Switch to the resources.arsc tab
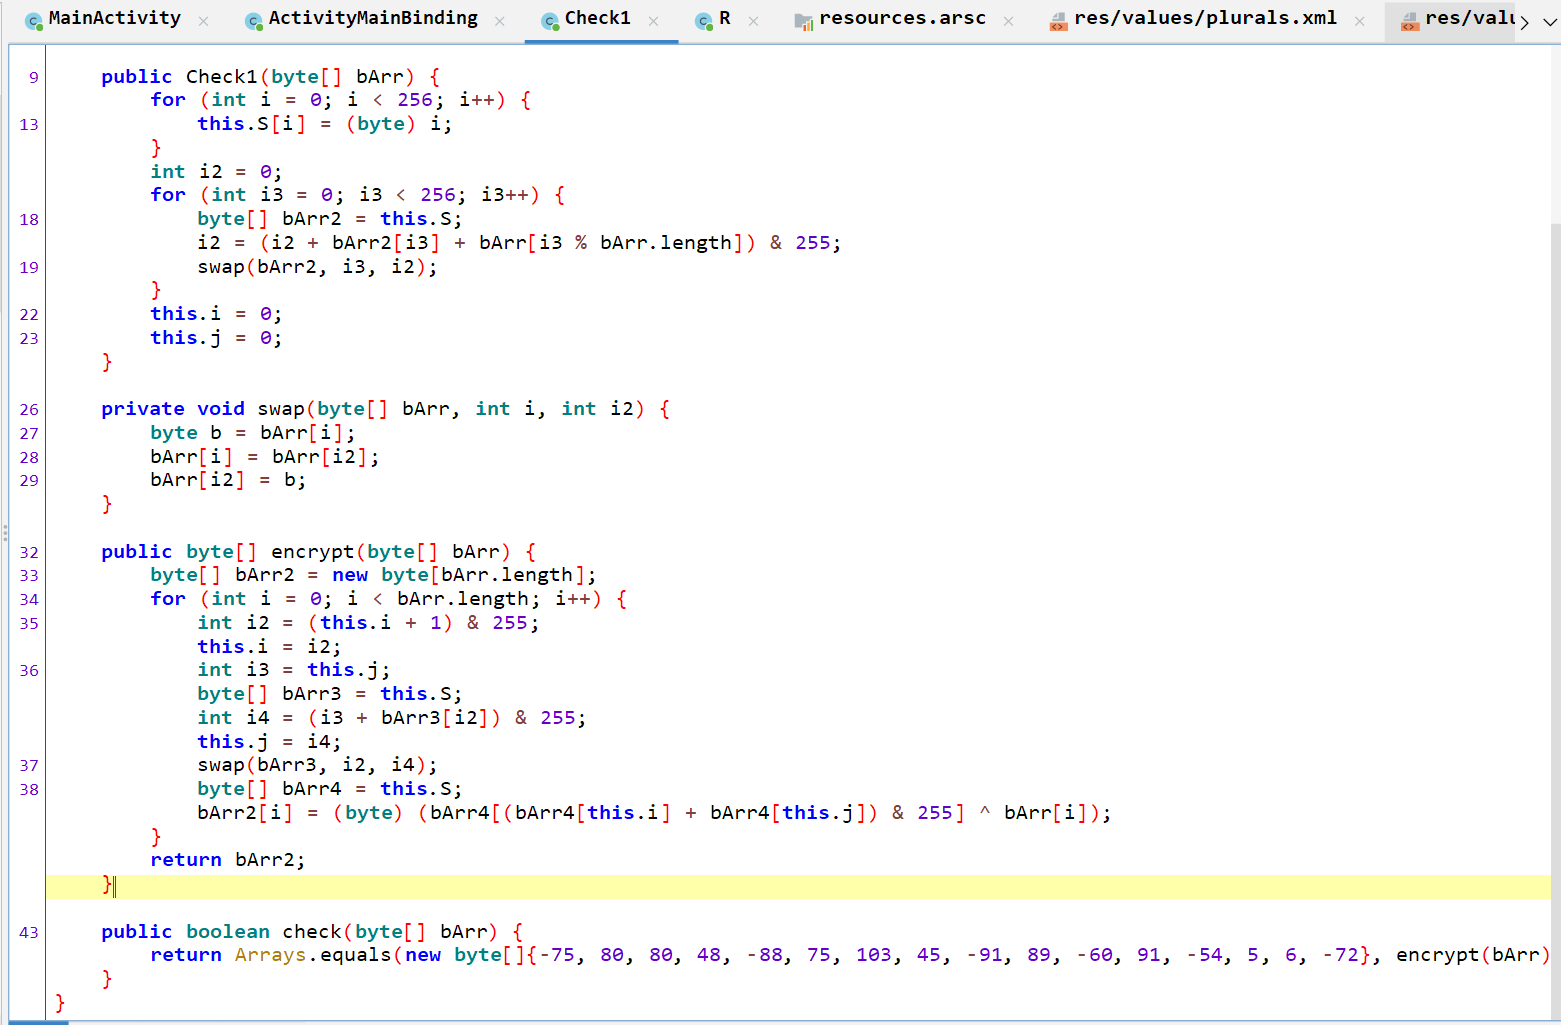The height and width of the screenshot is (1025, 1561). (x=902, y=19)
